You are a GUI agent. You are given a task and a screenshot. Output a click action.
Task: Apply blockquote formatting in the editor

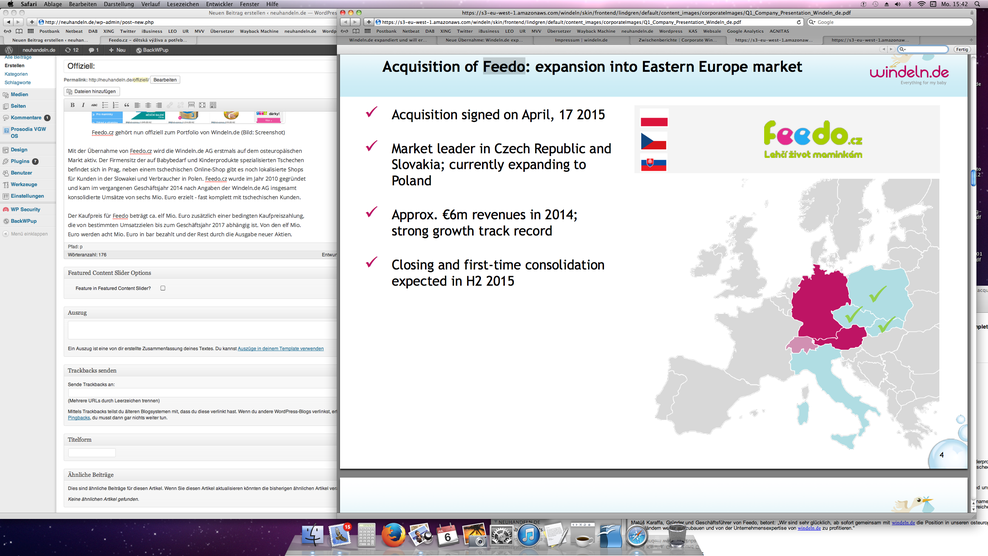(x=127, y=105)
